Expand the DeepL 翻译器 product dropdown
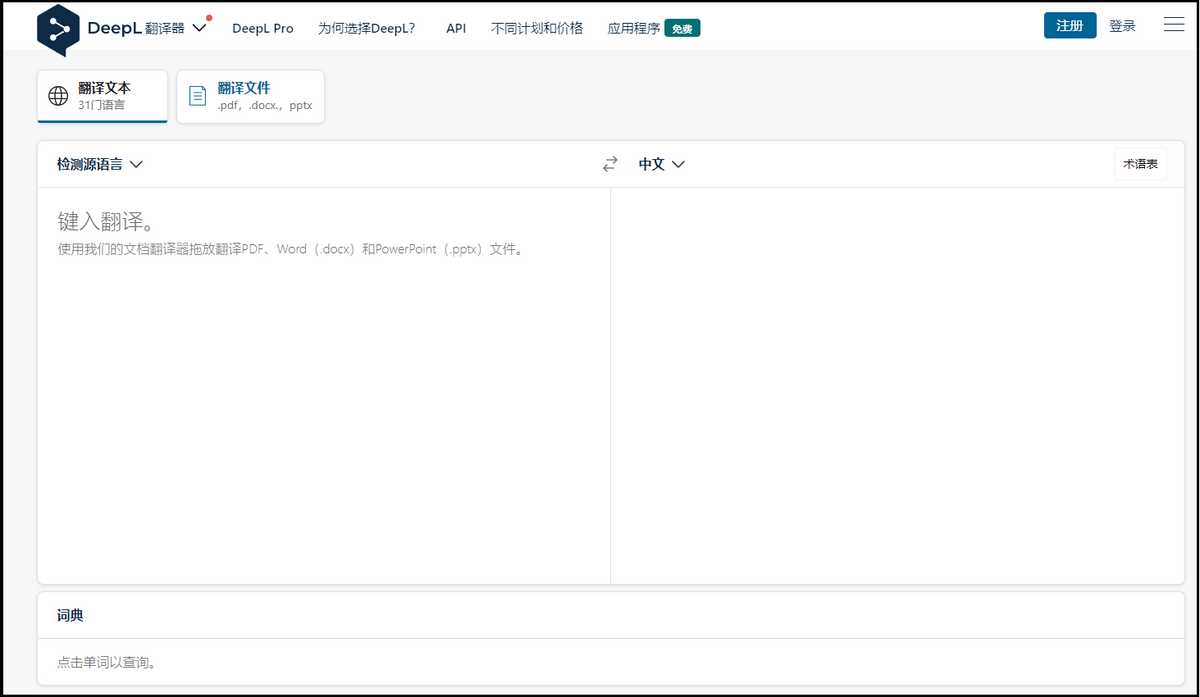This screenshot has width=1200, height=697. point(199,28)
